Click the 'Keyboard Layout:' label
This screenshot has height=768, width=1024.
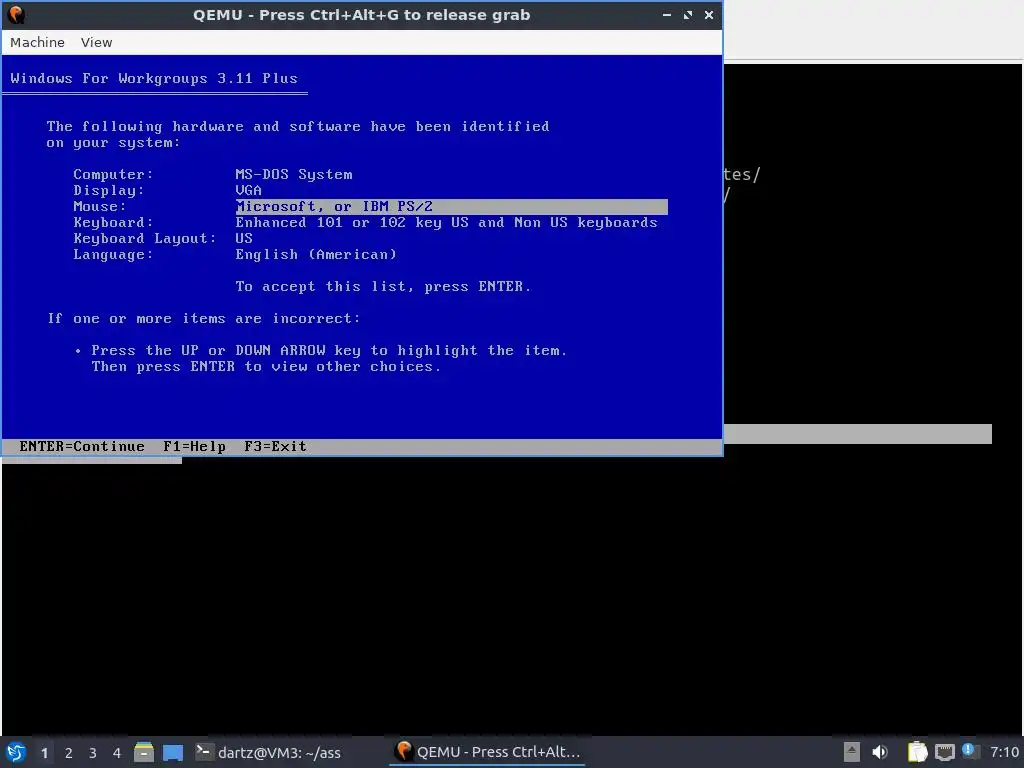tap(144, 238)
